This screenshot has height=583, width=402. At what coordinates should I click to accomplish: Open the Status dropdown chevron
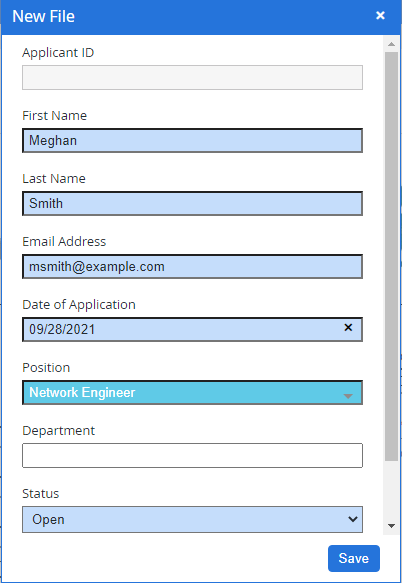click(x=353, y=519)
